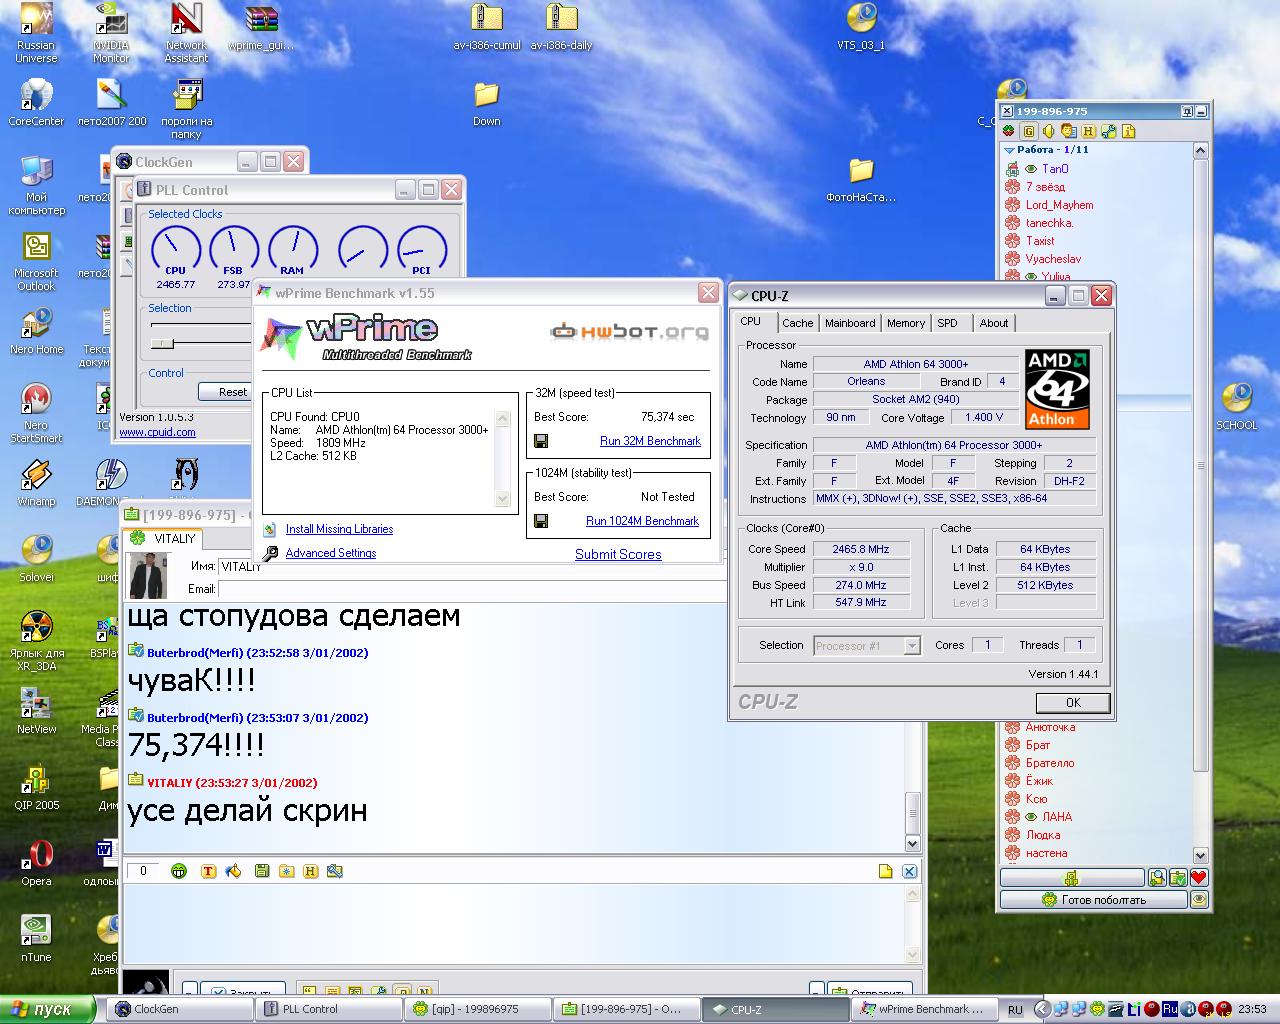Click the paint bucket background color icon in chat
Viewport: 1280px width, 1024px height.
tap(233, 871)
